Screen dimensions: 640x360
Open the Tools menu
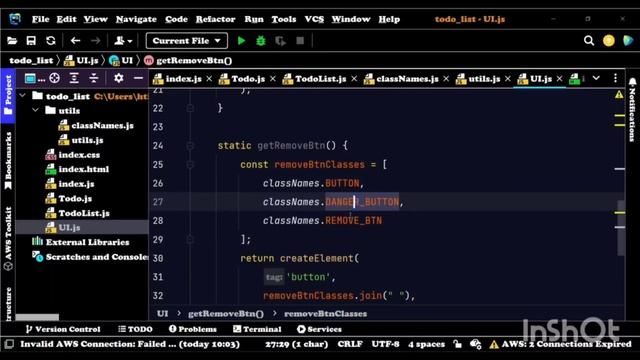(x=284, y=19)
